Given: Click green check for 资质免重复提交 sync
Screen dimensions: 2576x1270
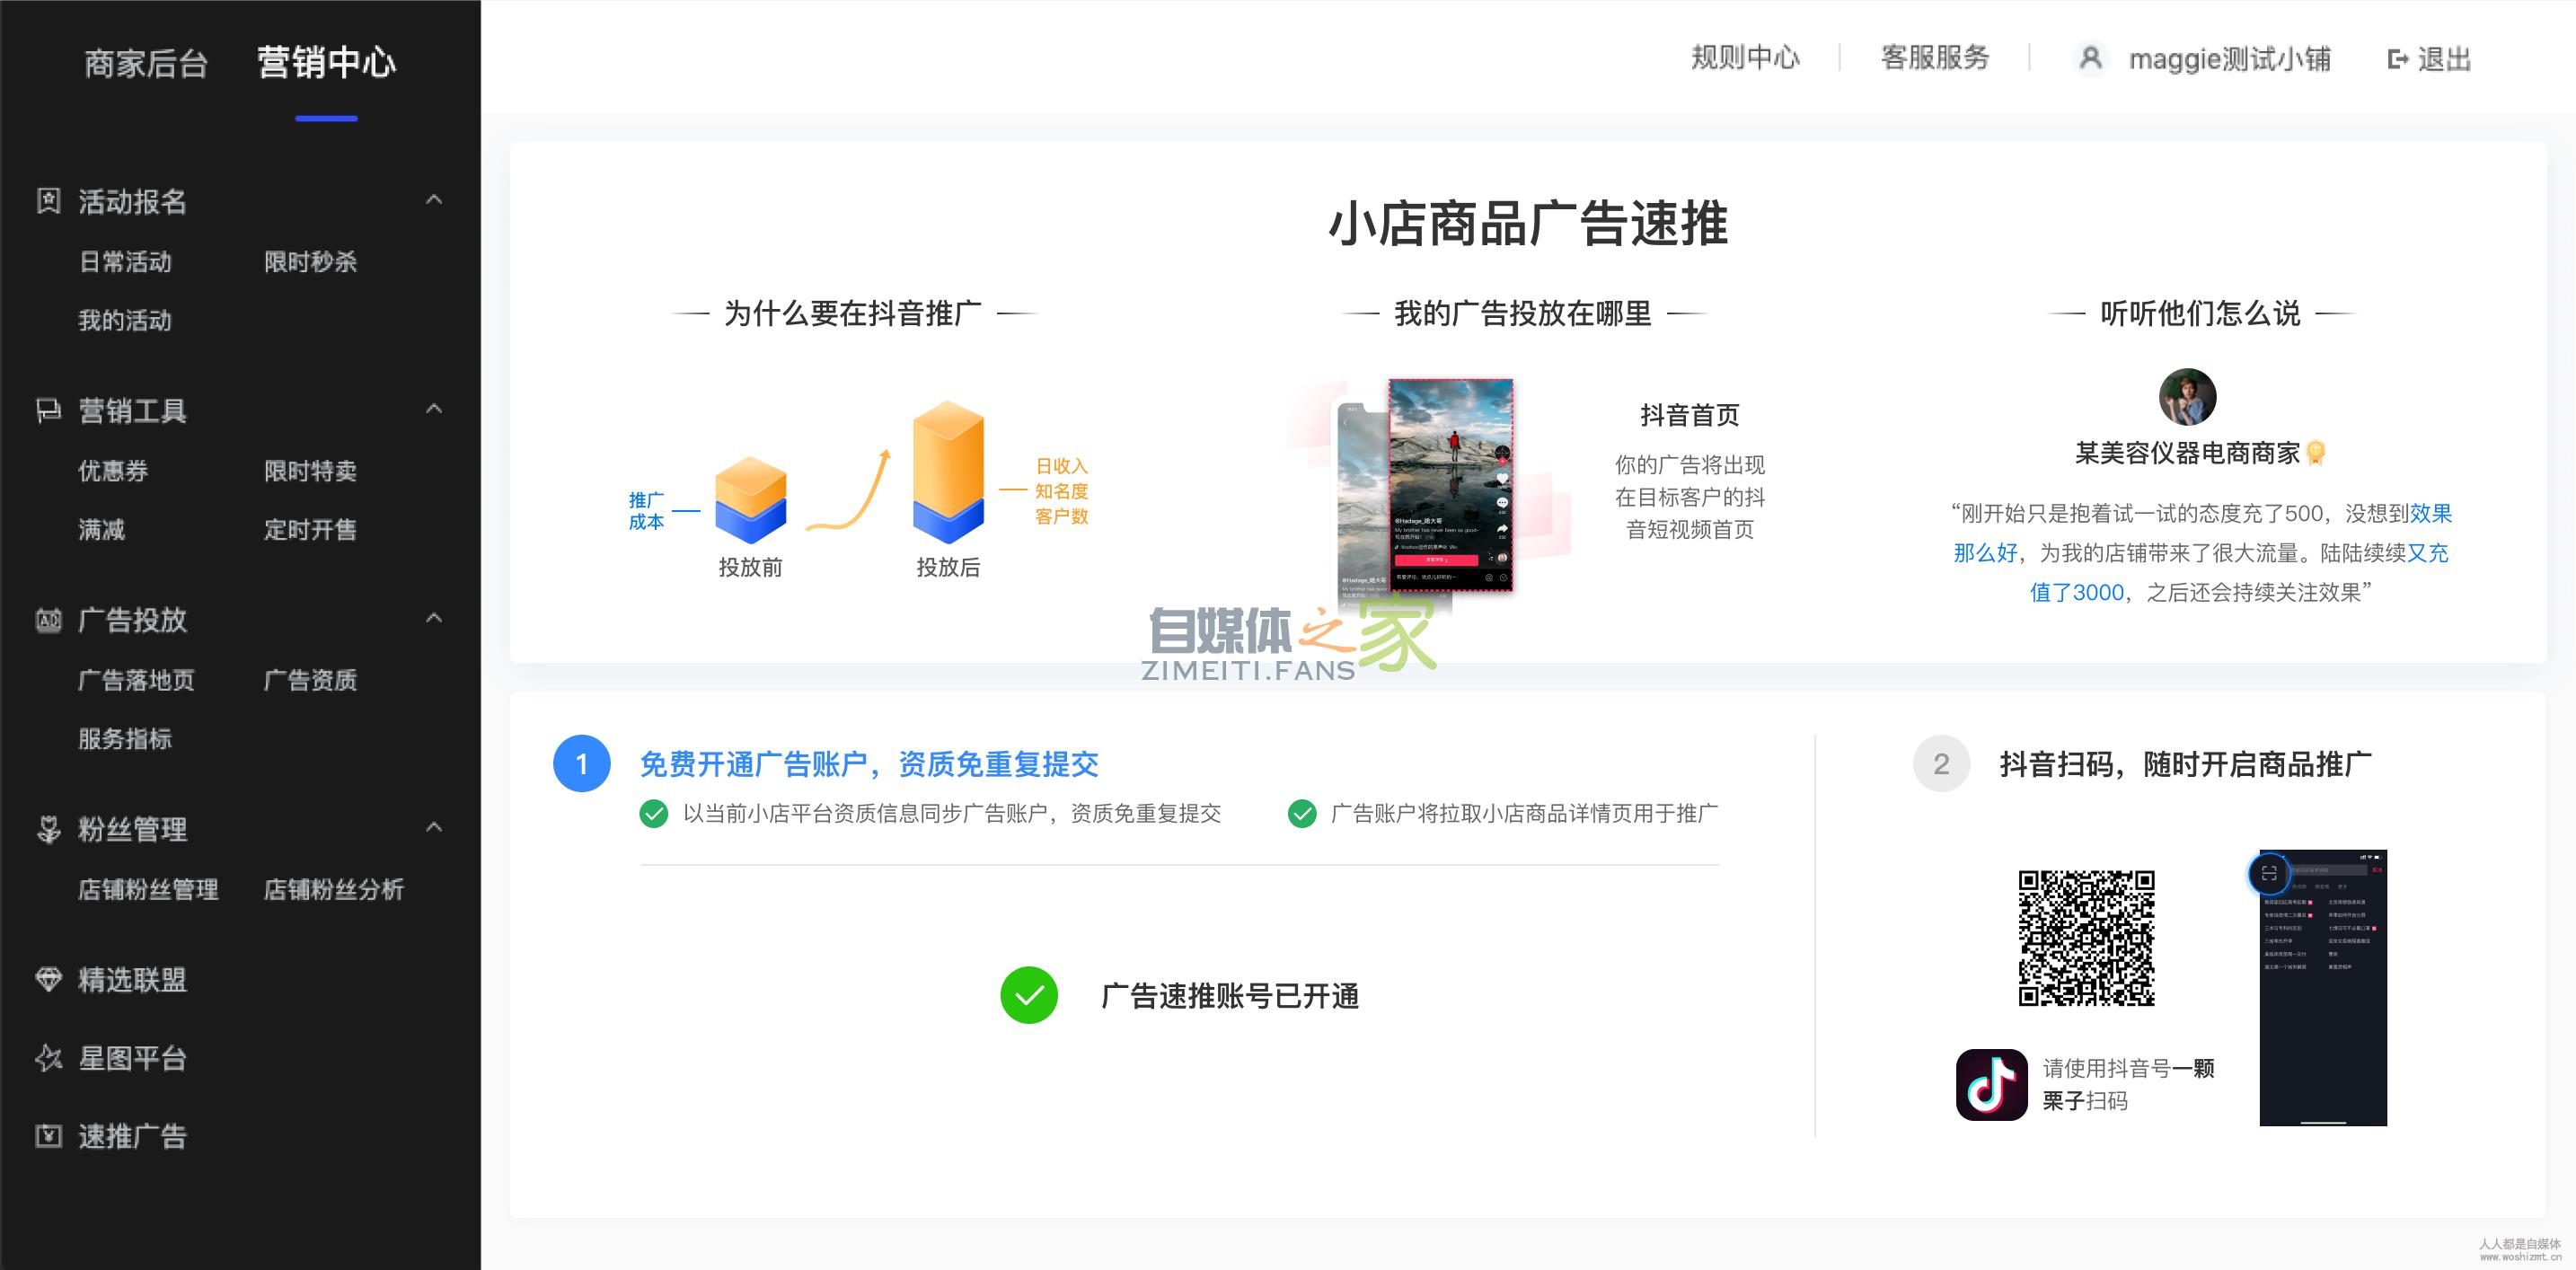Looking at the screenshot, I should click(654, 813).
